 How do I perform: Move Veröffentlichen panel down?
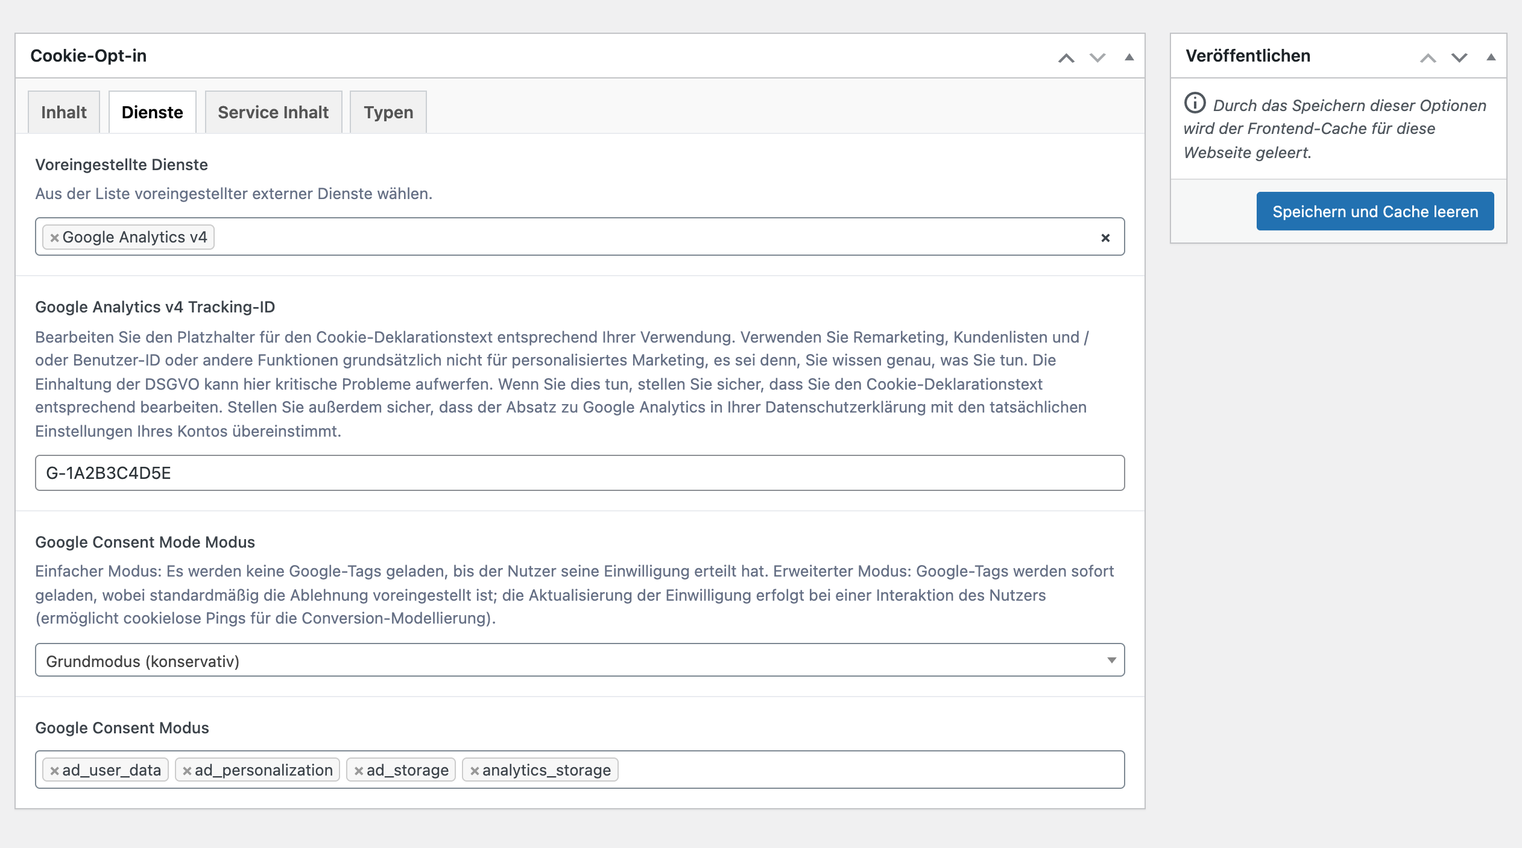[1459, 57]
